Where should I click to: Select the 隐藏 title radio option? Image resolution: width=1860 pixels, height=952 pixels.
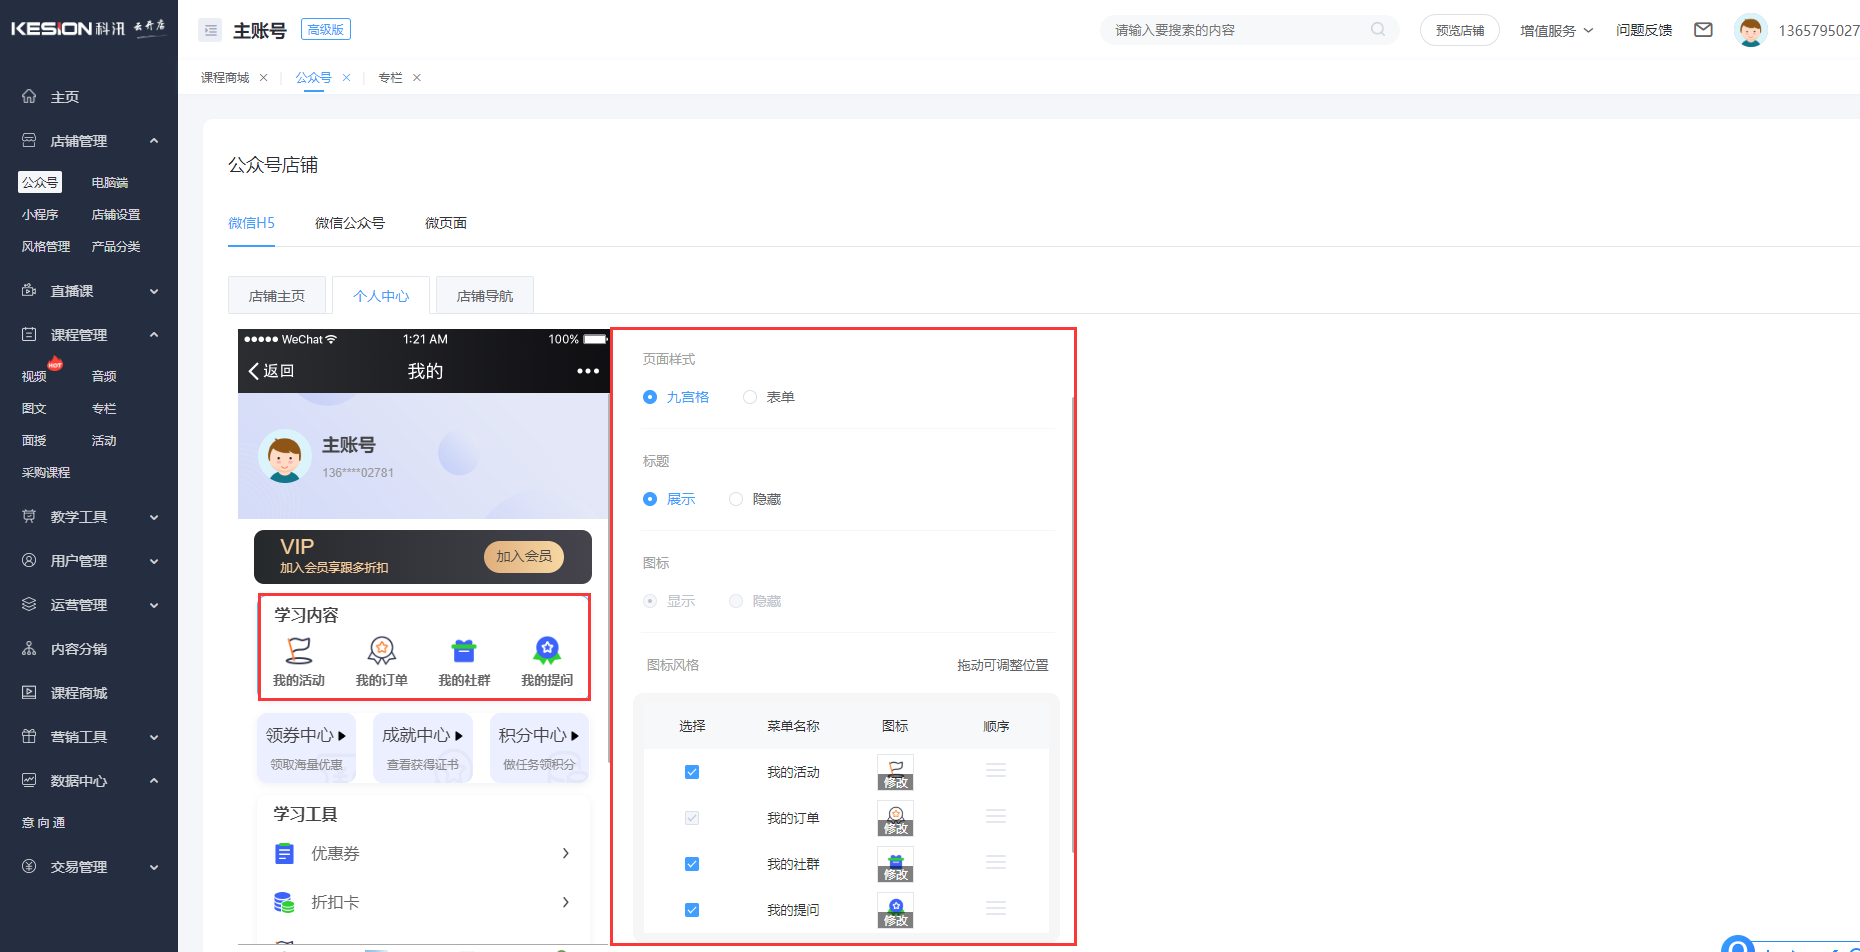point(736,499)
